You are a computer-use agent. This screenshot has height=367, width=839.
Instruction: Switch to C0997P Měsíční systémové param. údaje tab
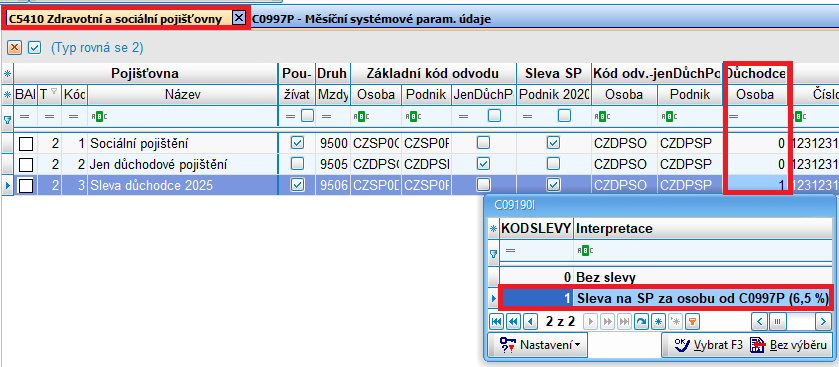click(x=371, y=19)
